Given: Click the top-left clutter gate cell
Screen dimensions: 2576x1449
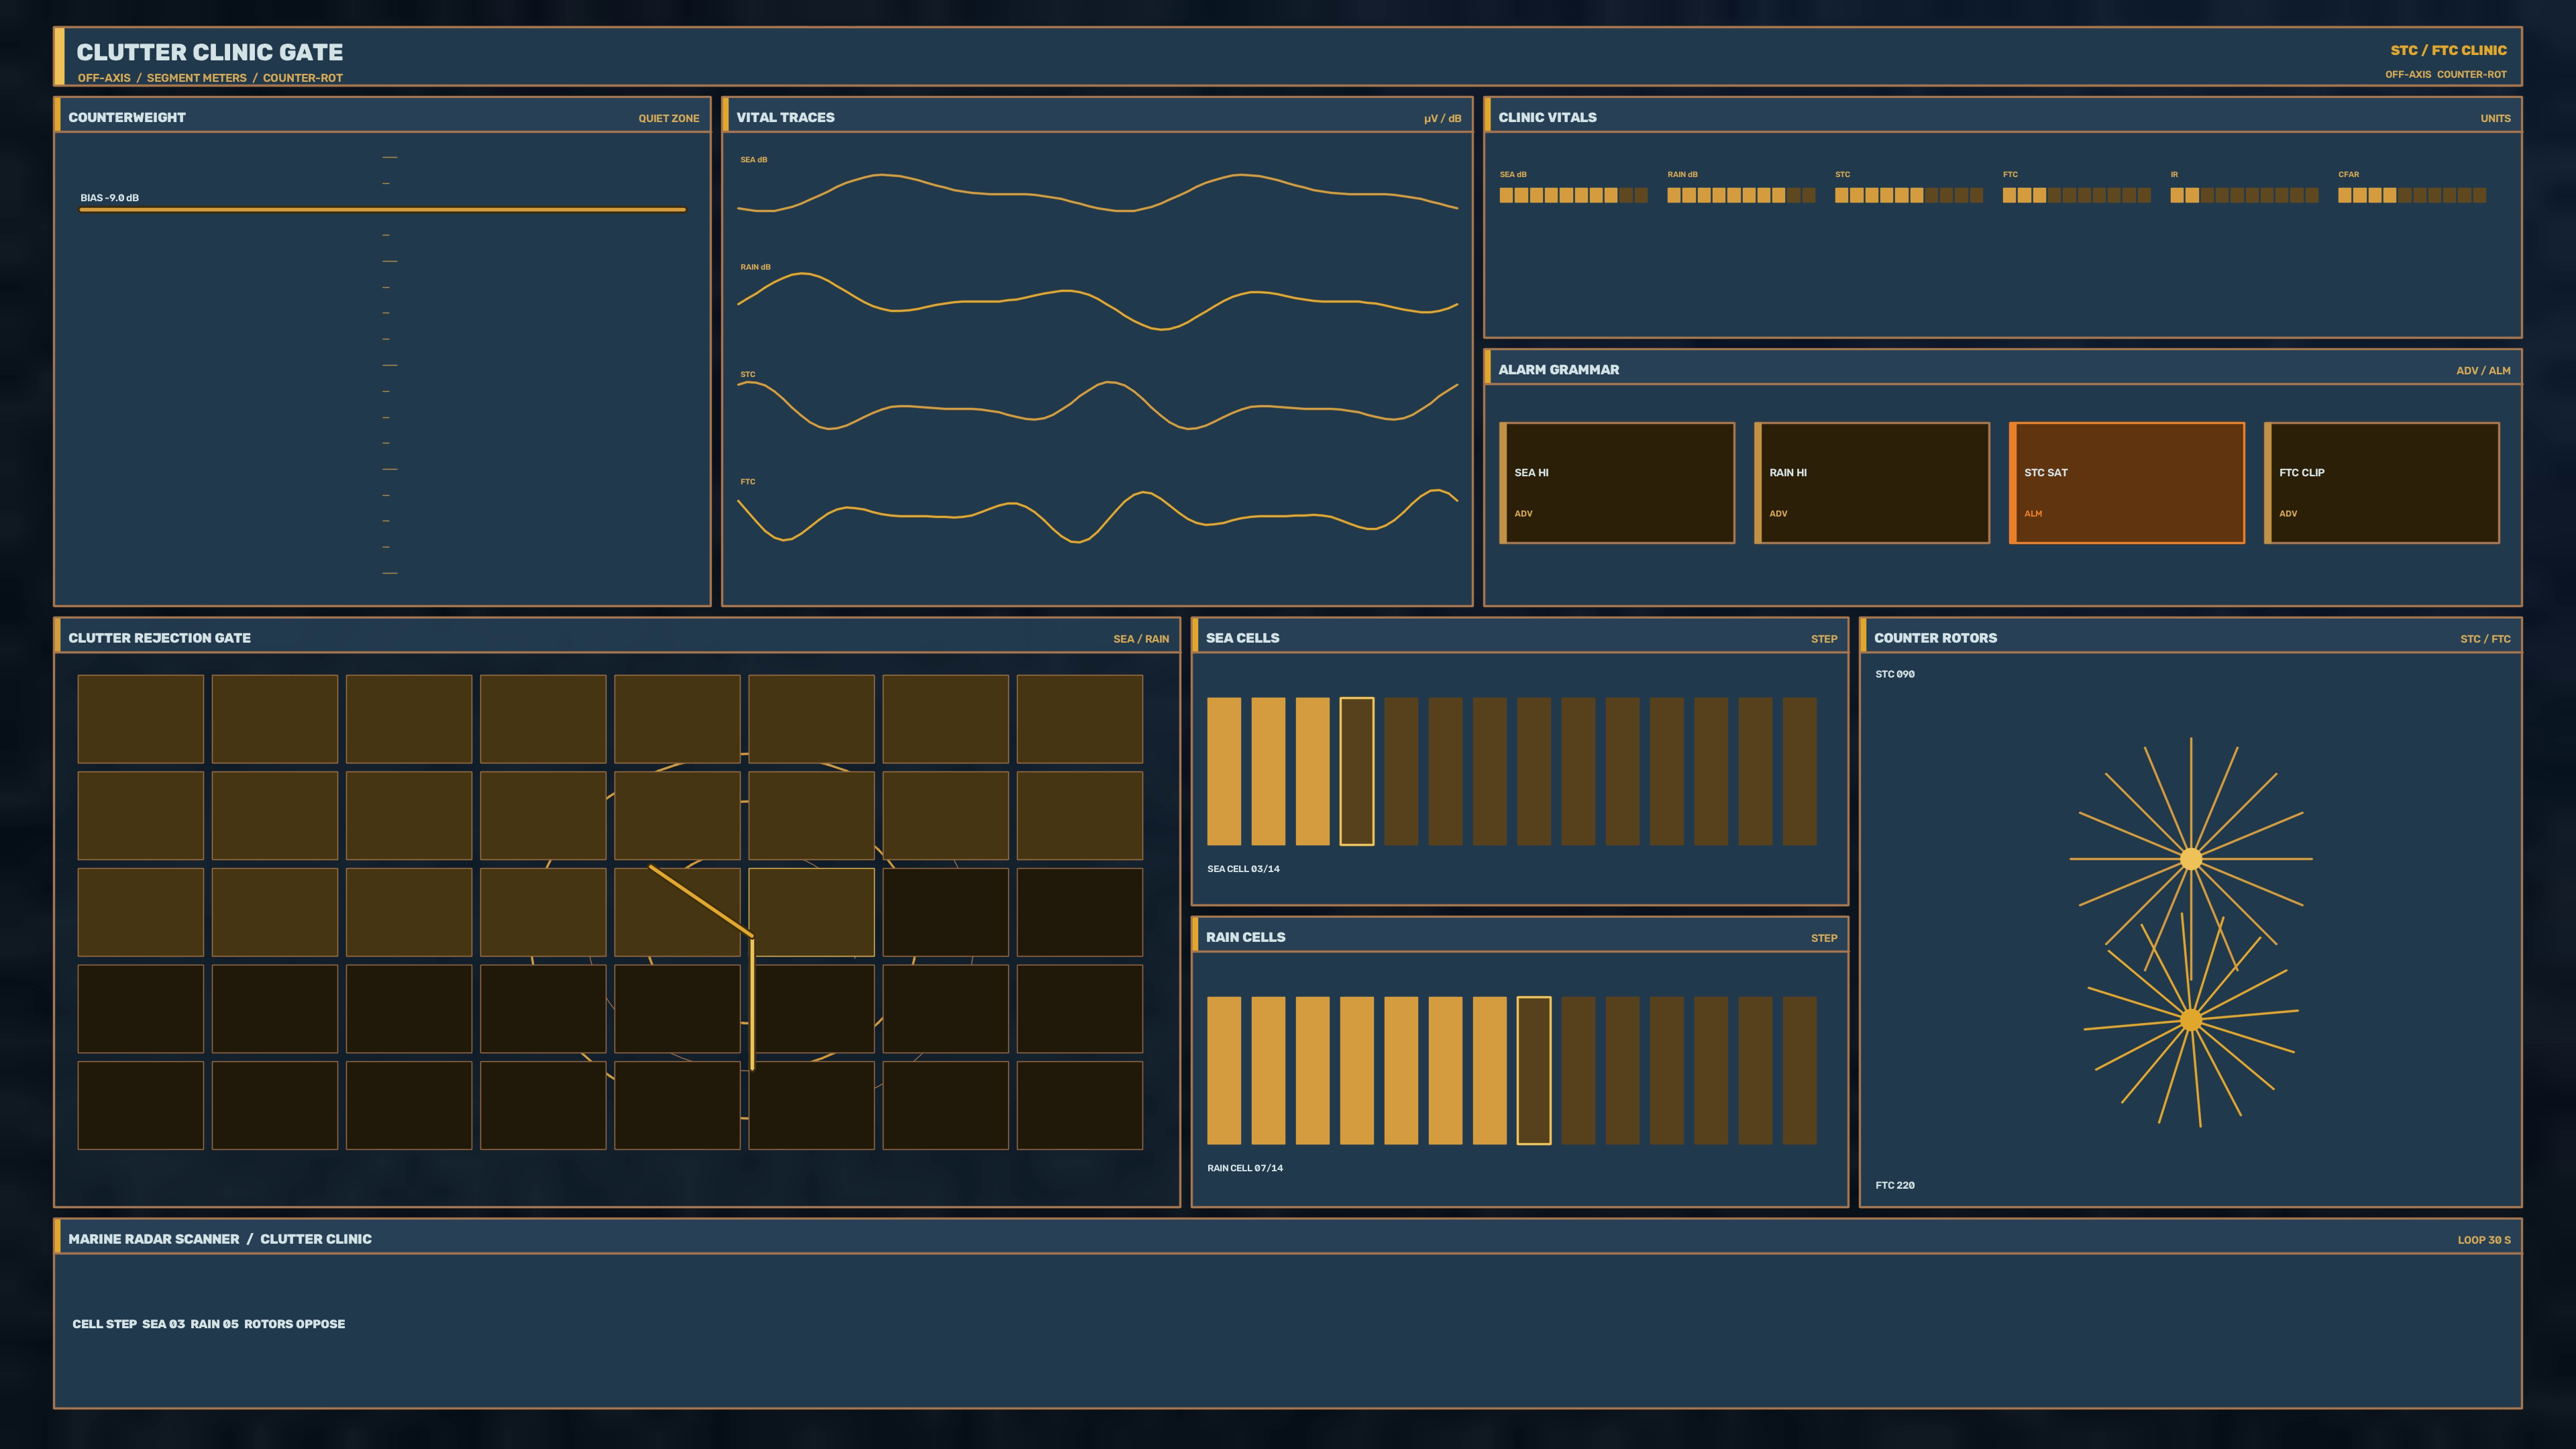Looking at the screenshot, I should point(141,719).
